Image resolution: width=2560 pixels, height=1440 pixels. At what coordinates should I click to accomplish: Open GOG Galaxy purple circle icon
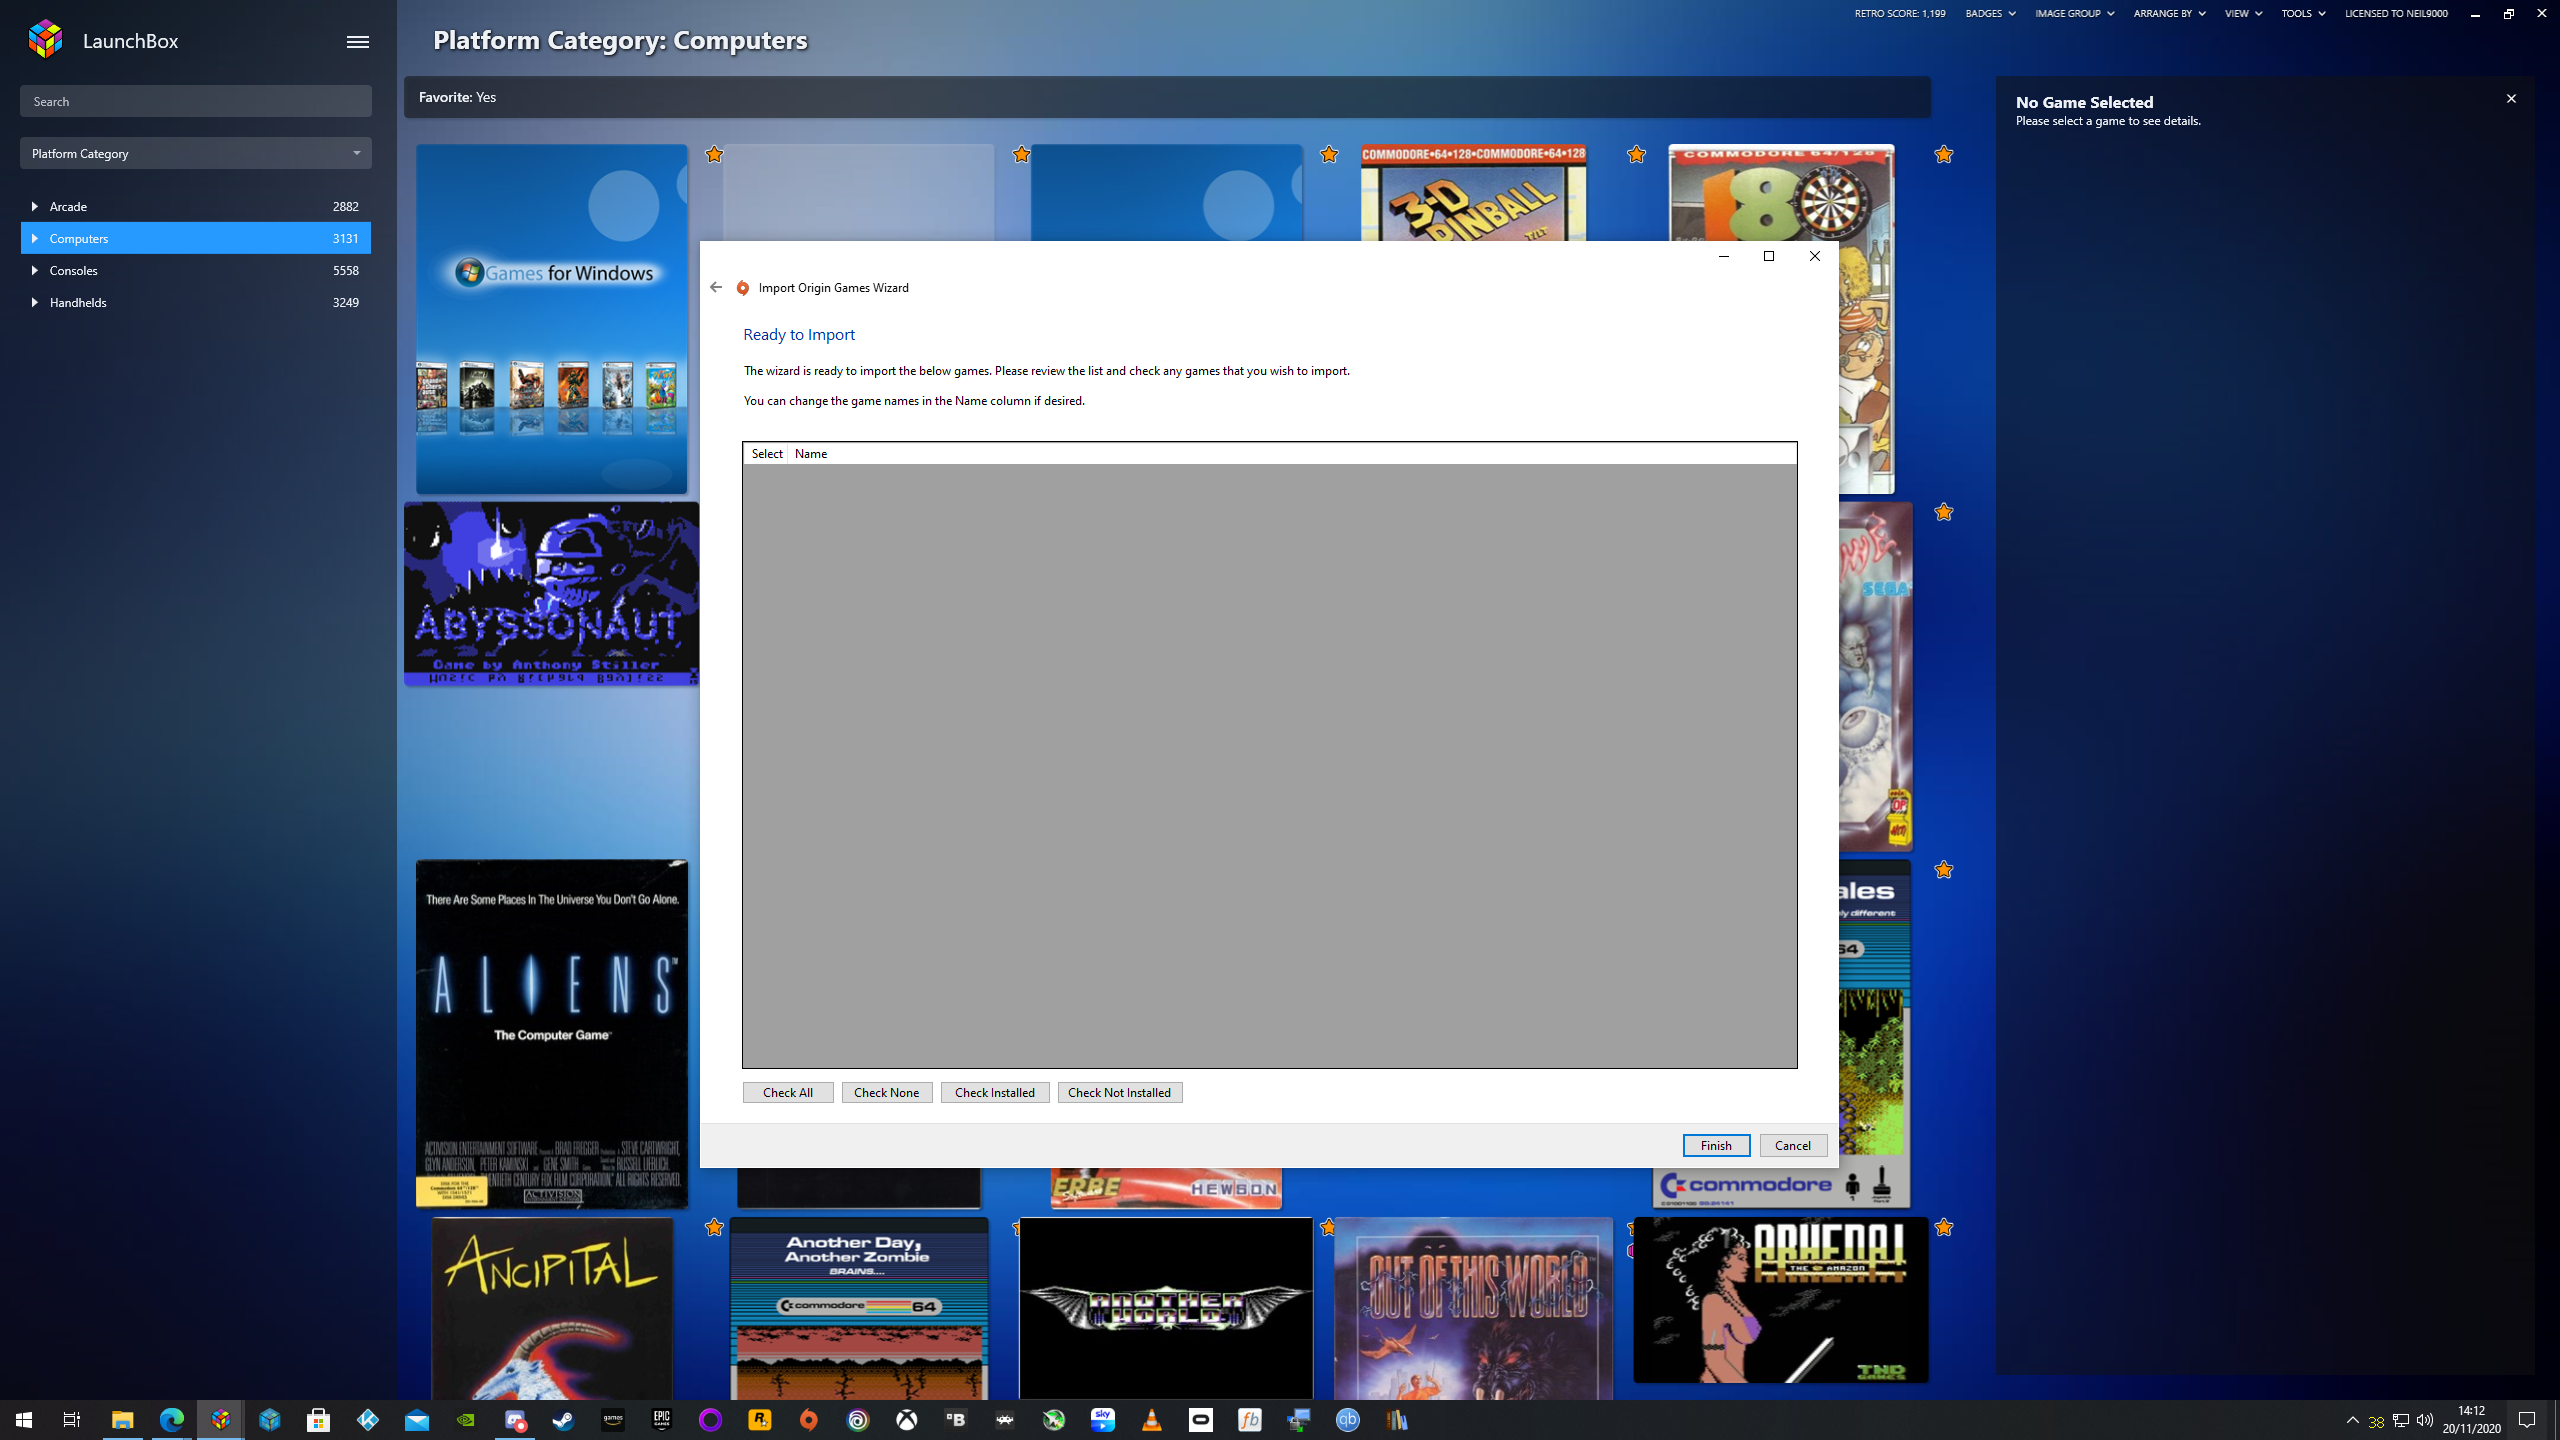[x=710, y=1420]
